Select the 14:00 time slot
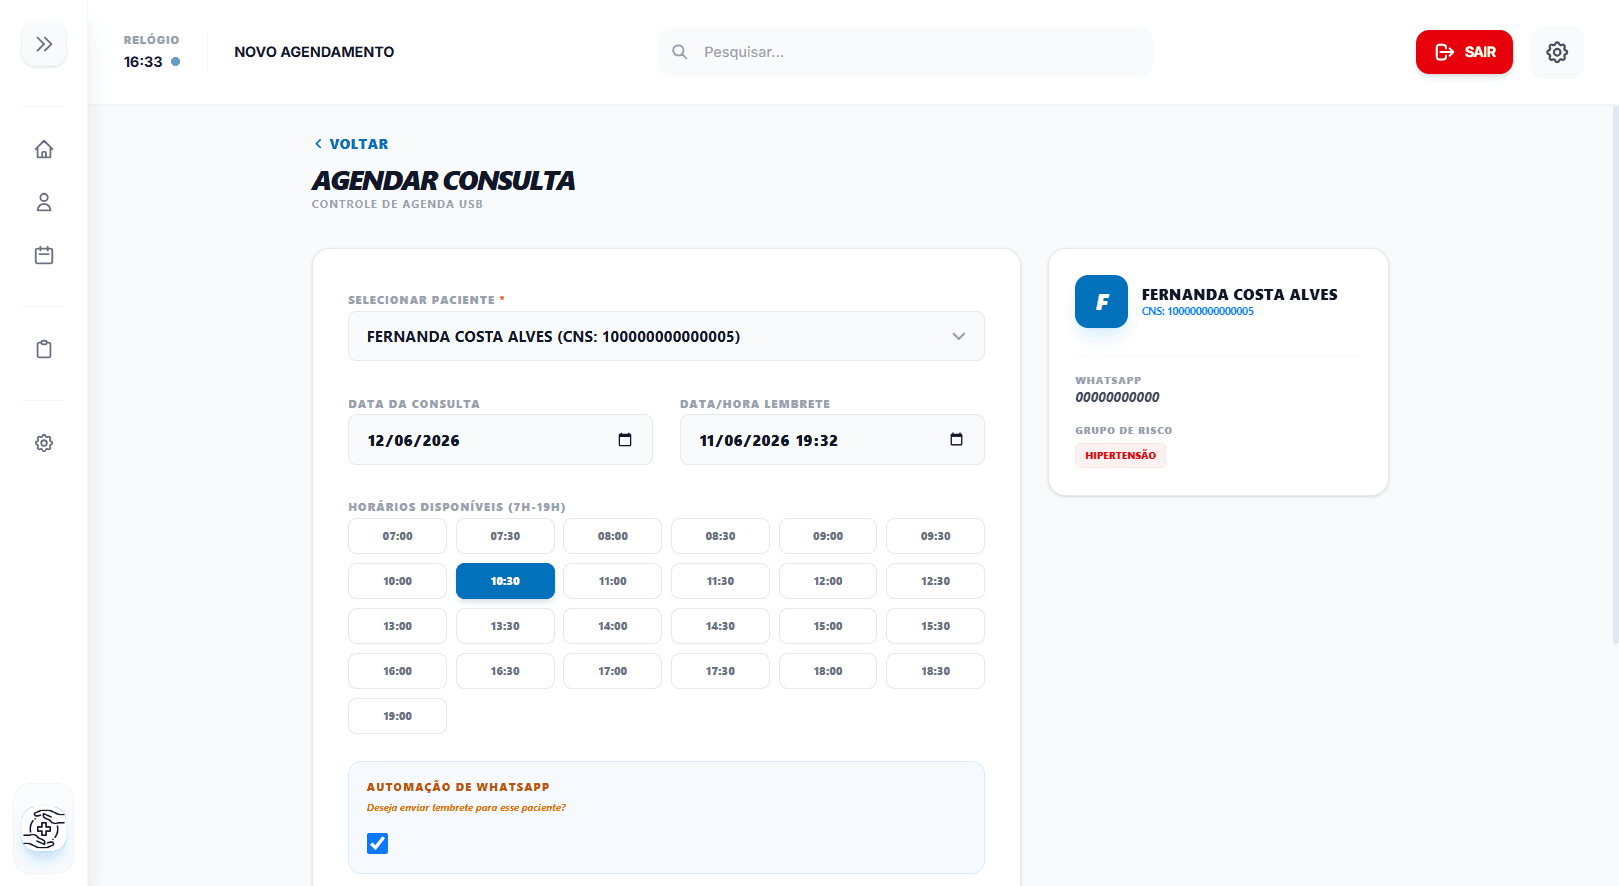 tap(613, 626)
